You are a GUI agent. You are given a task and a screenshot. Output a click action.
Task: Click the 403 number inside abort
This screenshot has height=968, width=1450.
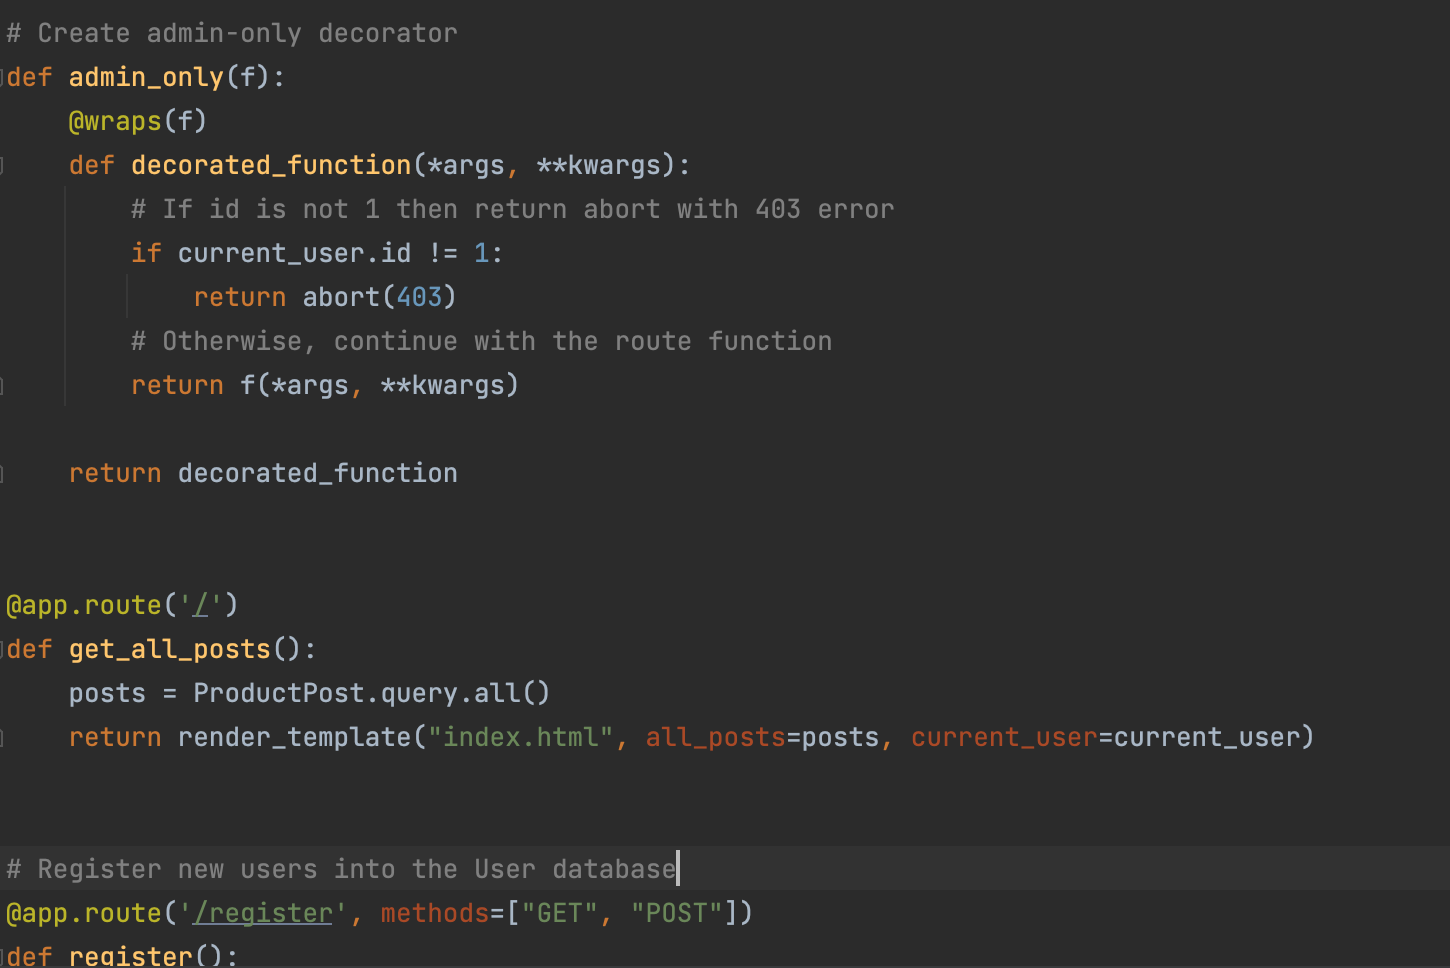pos(419,297)
